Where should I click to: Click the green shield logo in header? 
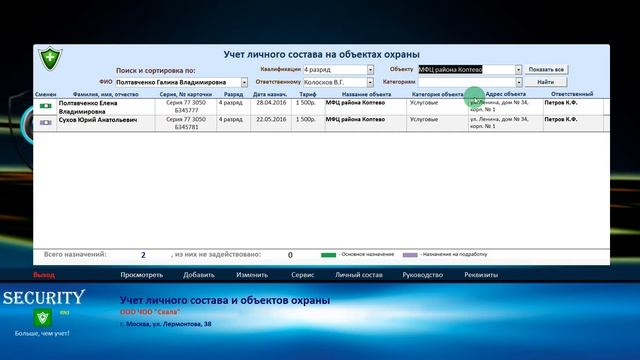point(50,59)
